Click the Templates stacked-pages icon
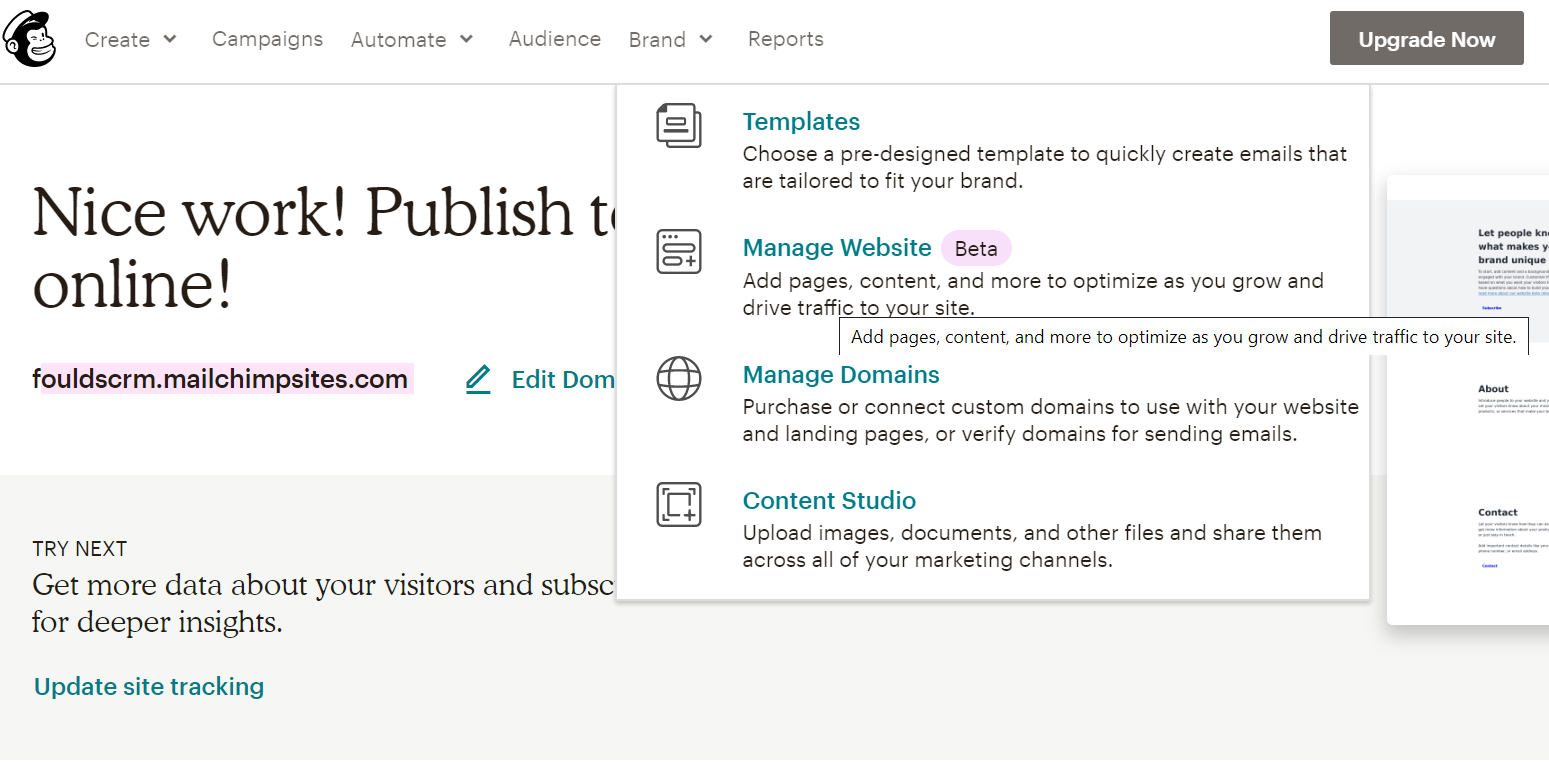The height and width of the screenshot is (781, 1549). pos(678,125)
